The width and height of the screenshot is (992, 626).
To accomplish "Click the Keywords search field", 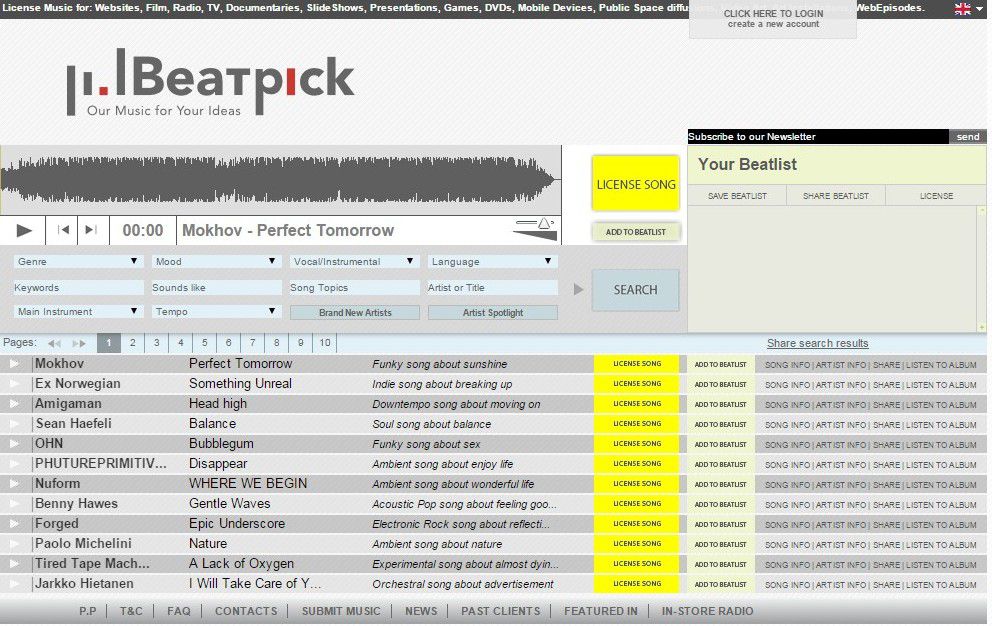I will tap(78, 288).
